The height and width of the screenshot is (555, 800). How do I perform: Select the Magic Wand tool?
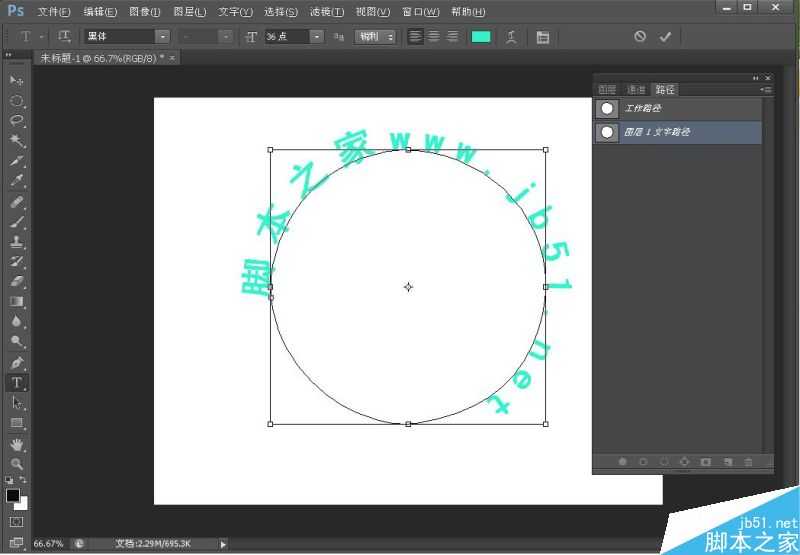click(17, 141)
